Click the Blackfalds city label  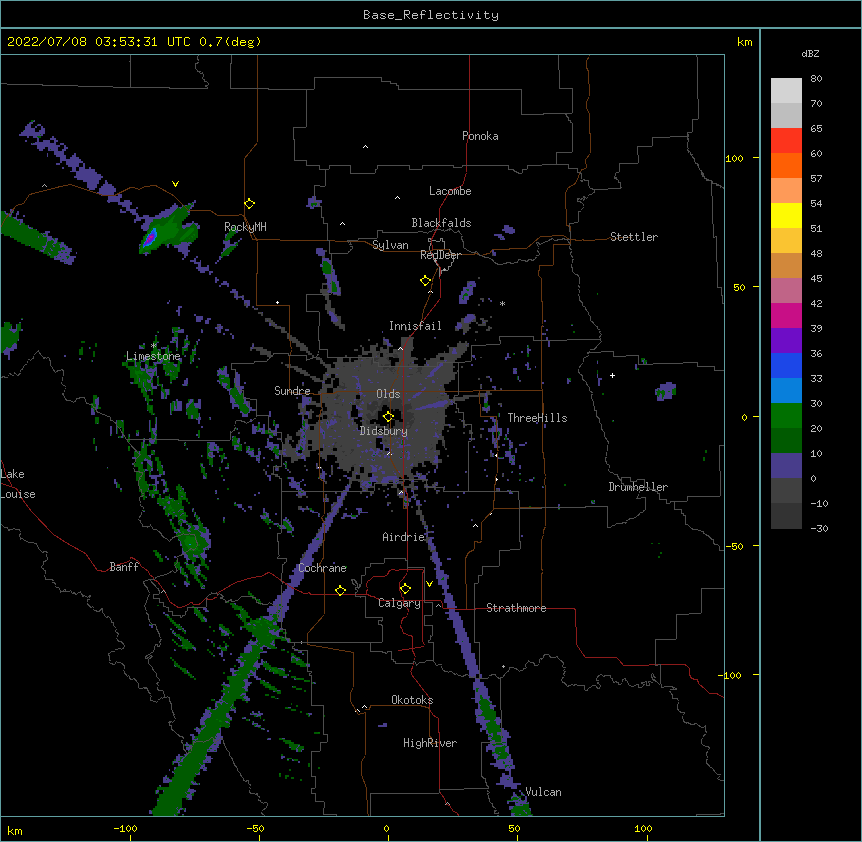441,223
